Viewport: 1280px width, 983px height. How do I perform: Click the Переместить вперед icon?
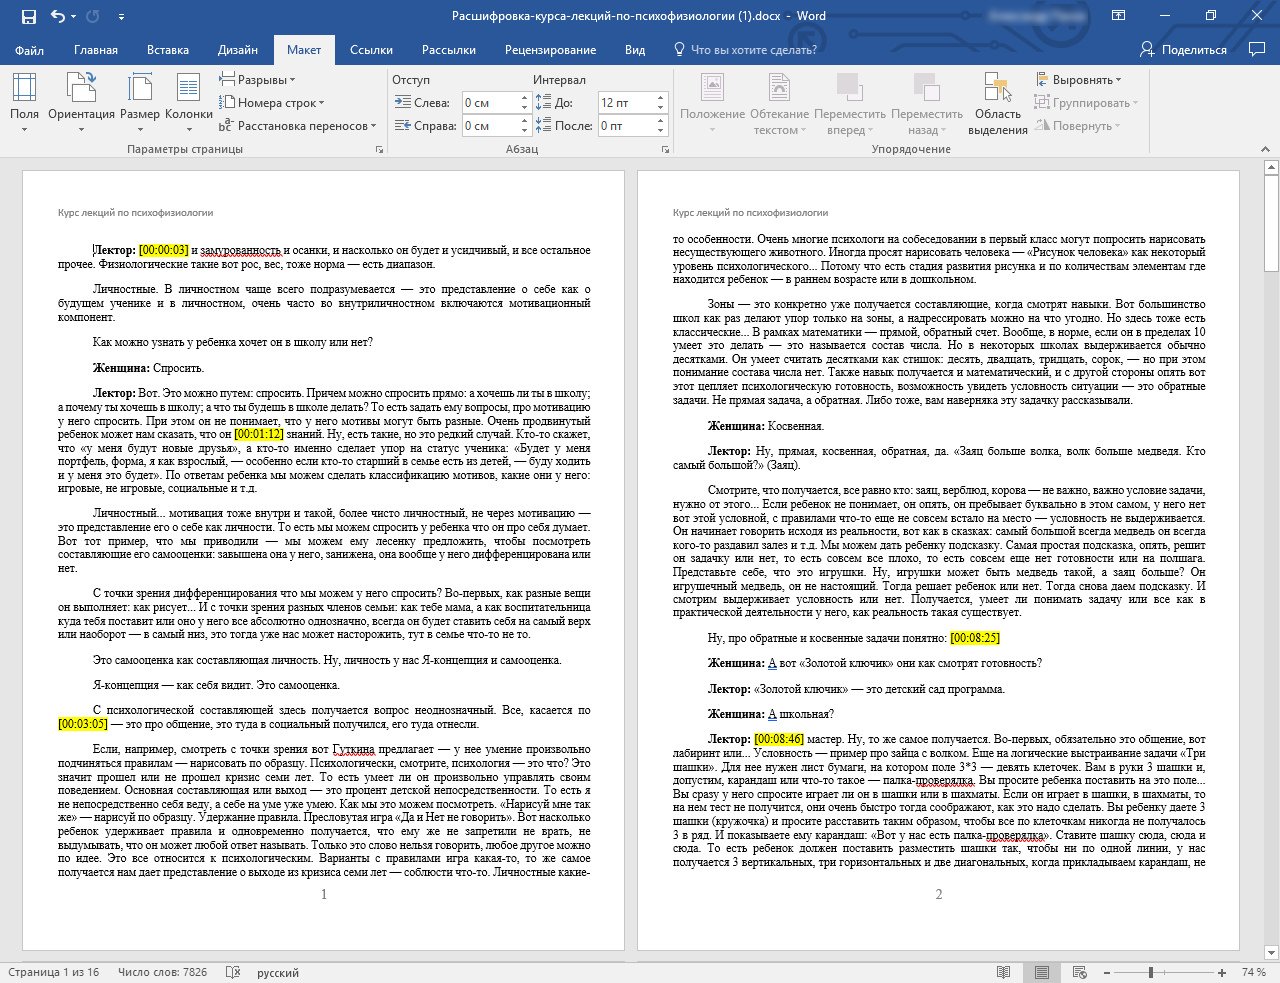(850, 102)
